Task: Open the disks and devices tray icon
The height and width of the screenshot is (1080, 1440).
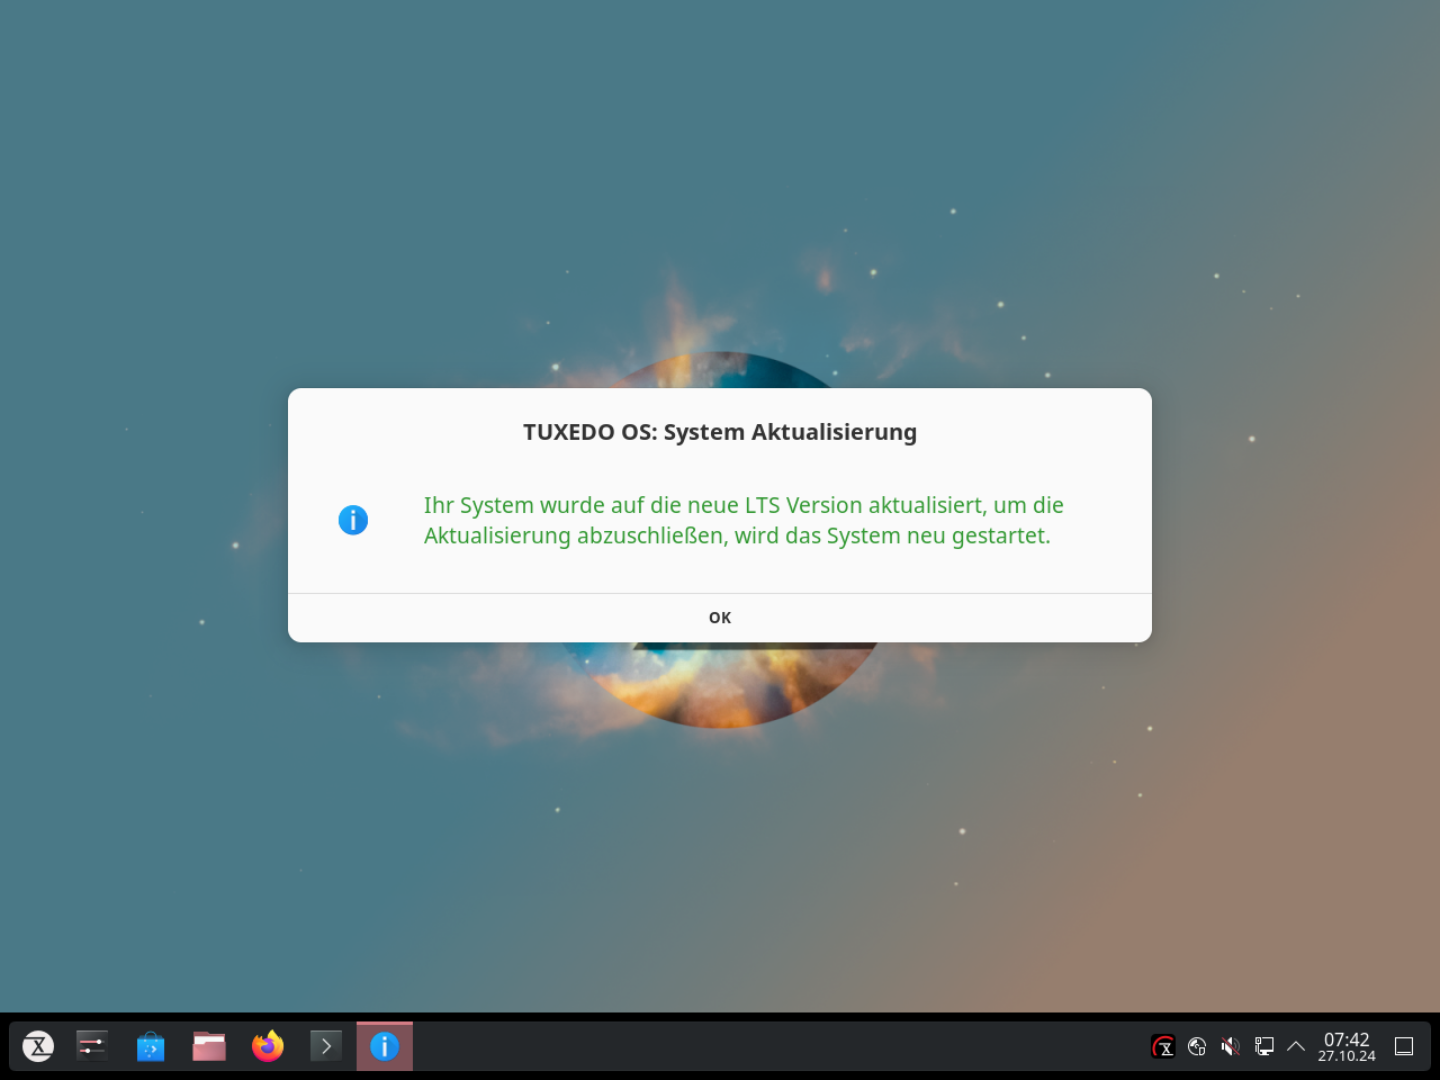Action: pyautogui.click(x=1197, y=1046)
